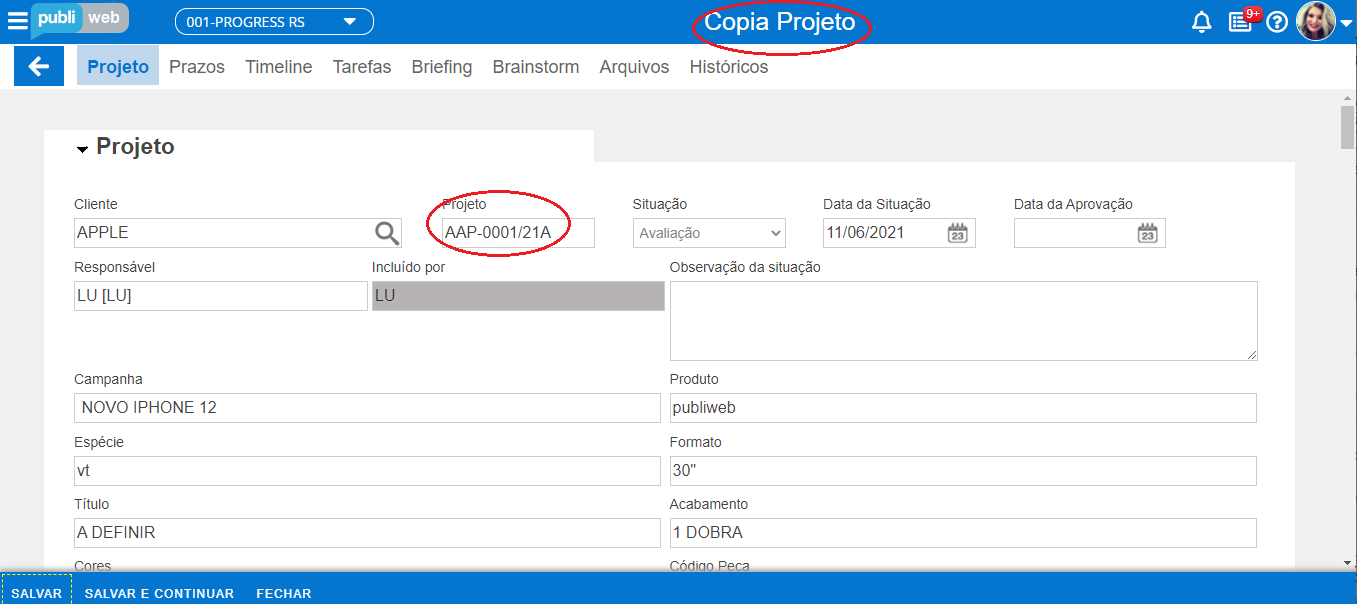Collapse the Projeto section header
Screen dimensions: 1357x604
125,147
